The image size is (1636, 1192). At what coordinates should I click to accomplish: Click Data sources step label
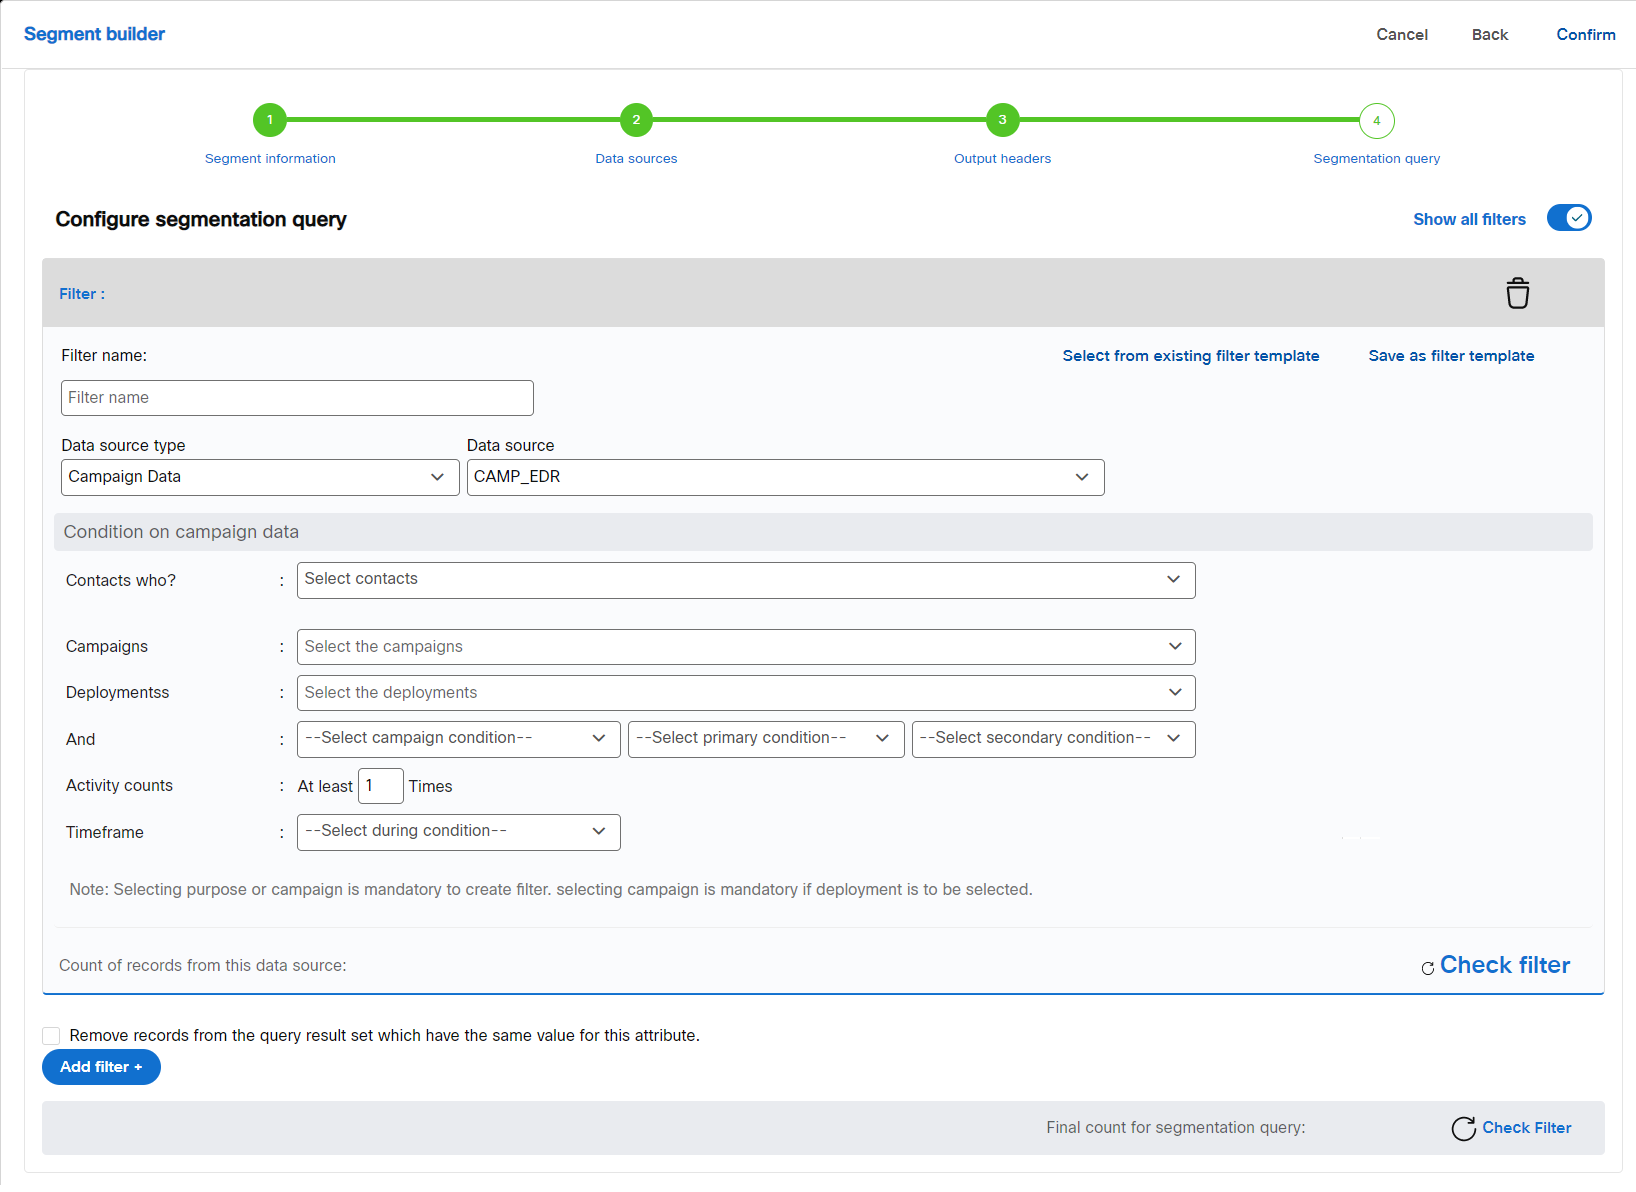coord(636,158)
